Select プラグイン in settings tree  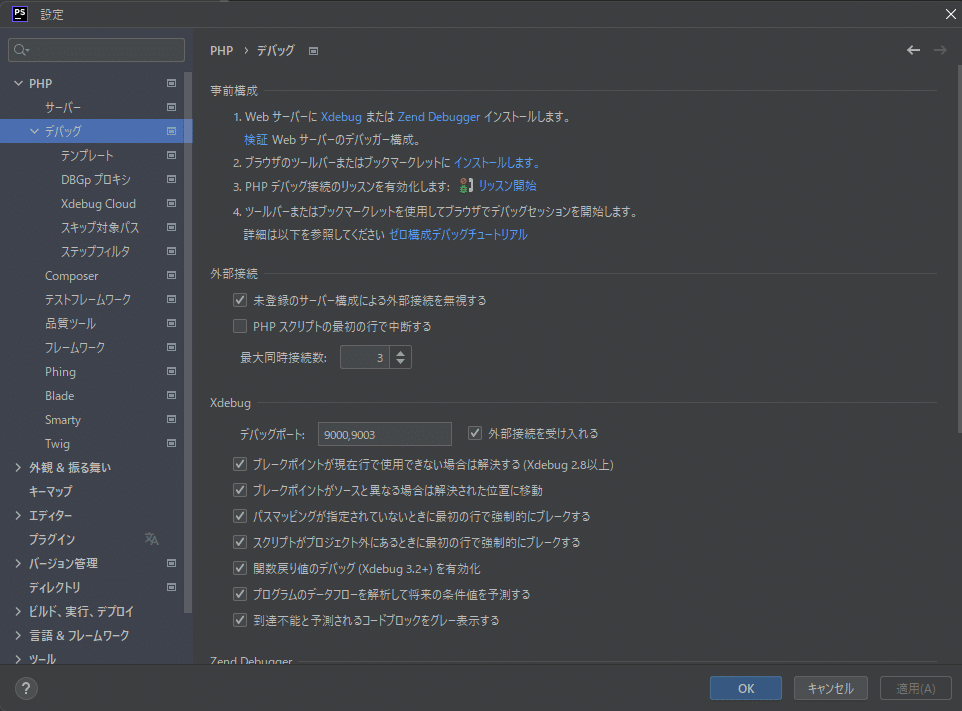[52, 539]
